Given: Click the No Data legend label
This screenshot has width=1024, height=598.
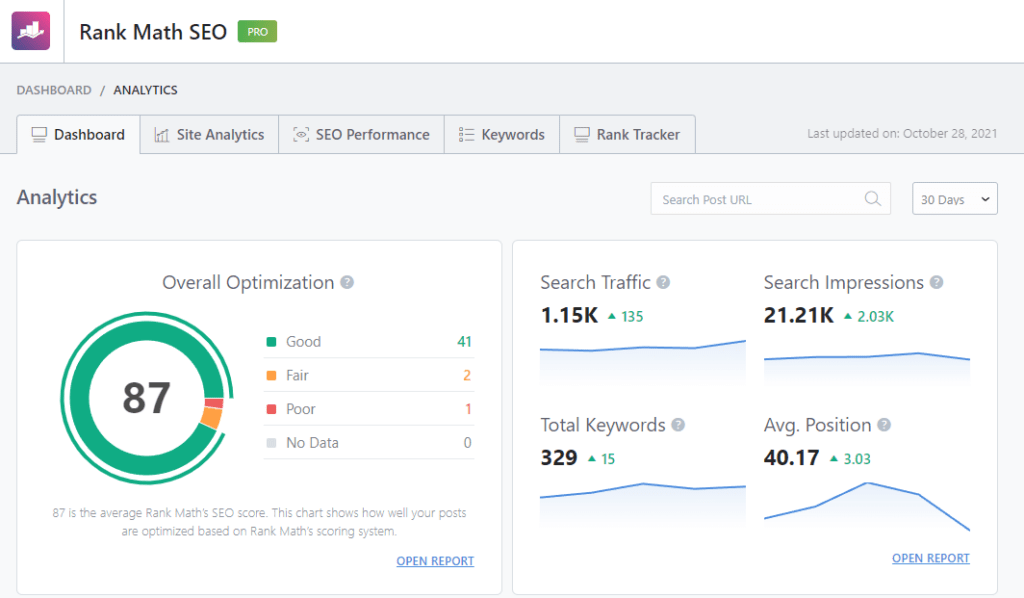Looking at the screenshot, I should [x=312, y=443].
